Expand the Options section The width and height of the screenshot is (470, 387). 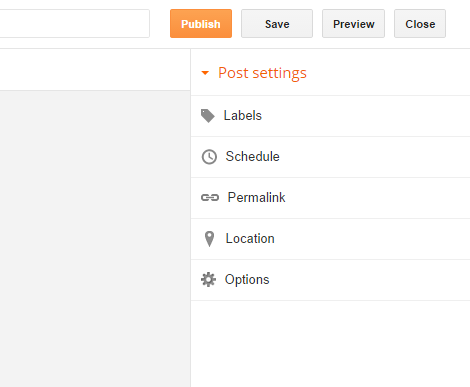330,280
